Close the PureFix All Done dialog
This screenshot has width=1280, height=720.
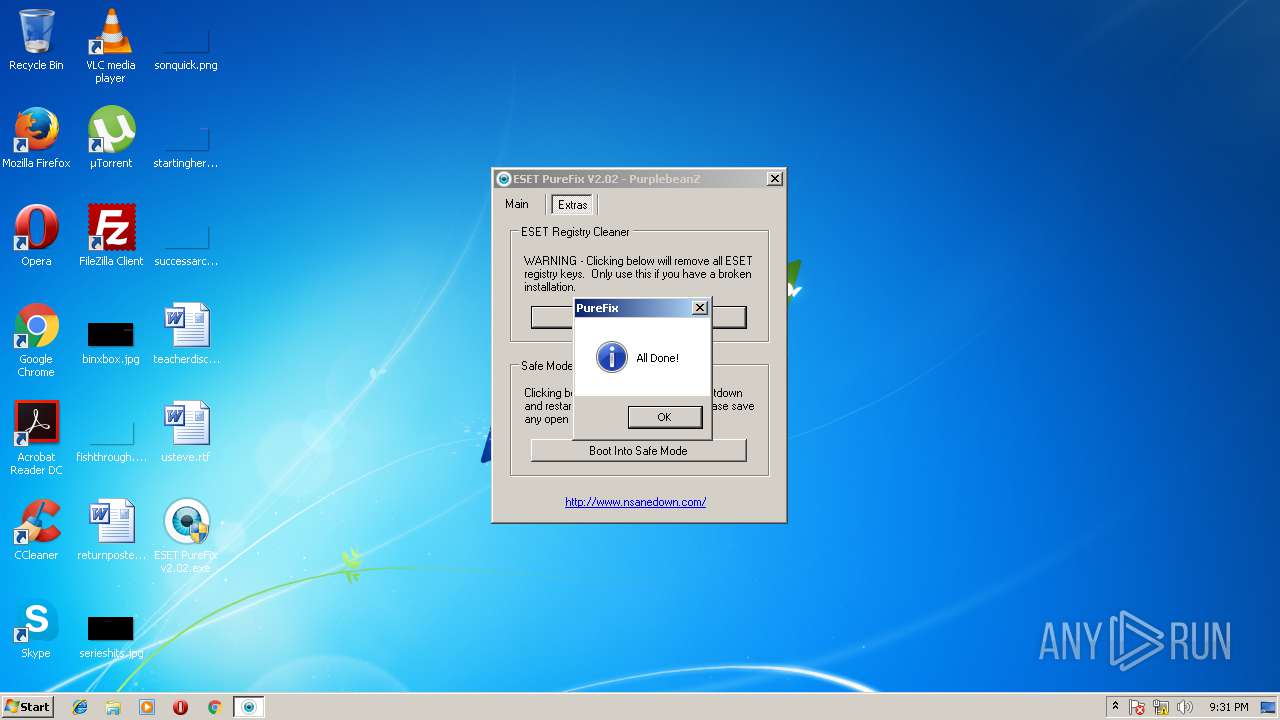click(700, 308)
